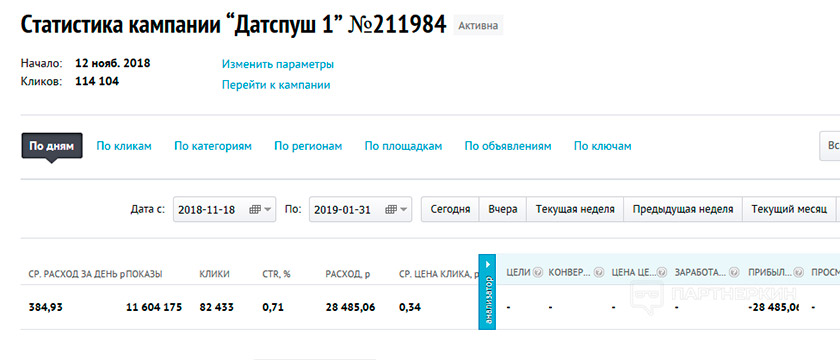Select the Текущий месяц period
Viewport: 840px width, 360px height.
point(789,209)
